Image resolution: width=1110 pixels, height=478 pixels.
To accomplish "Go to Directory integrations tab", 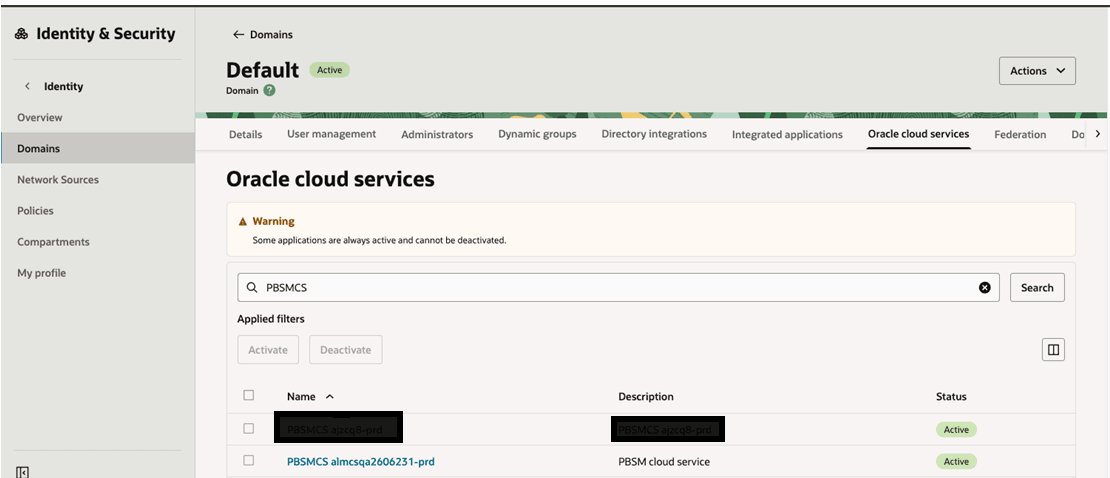I will point(654,134).
